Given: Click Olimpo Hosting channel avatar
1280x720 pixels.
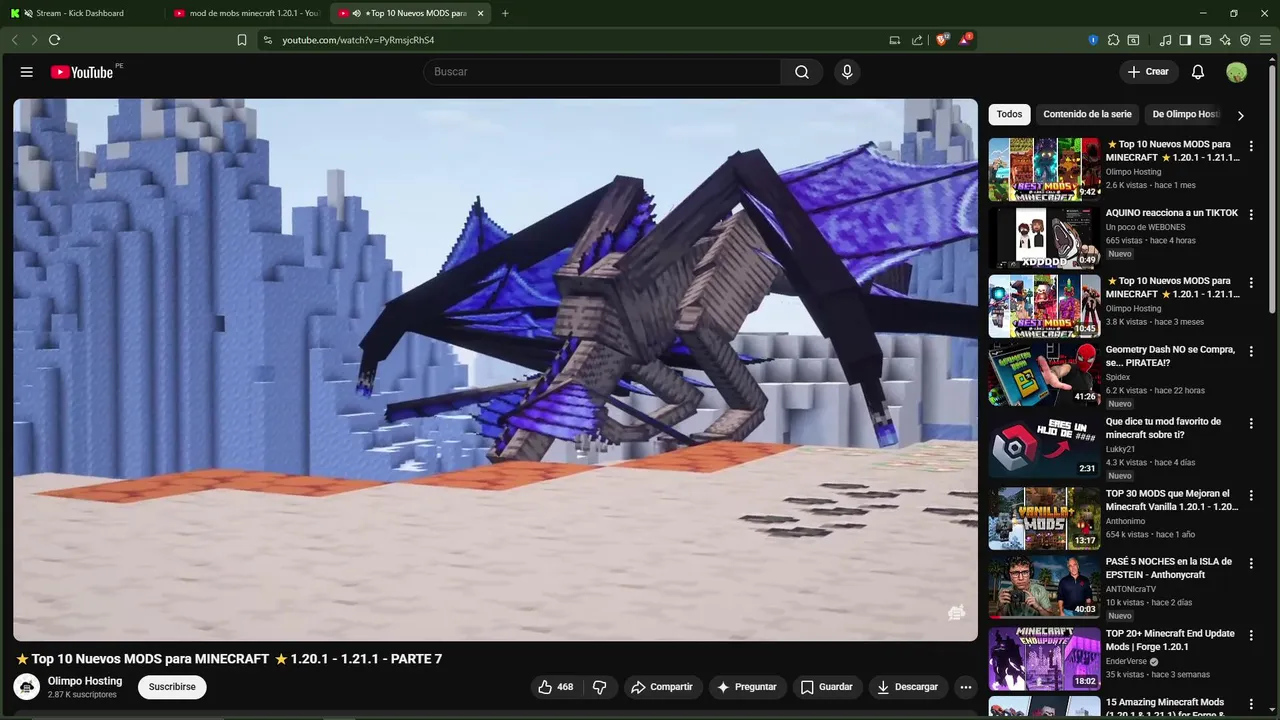Looking at the screenshot, I should [x=27, y=687].
